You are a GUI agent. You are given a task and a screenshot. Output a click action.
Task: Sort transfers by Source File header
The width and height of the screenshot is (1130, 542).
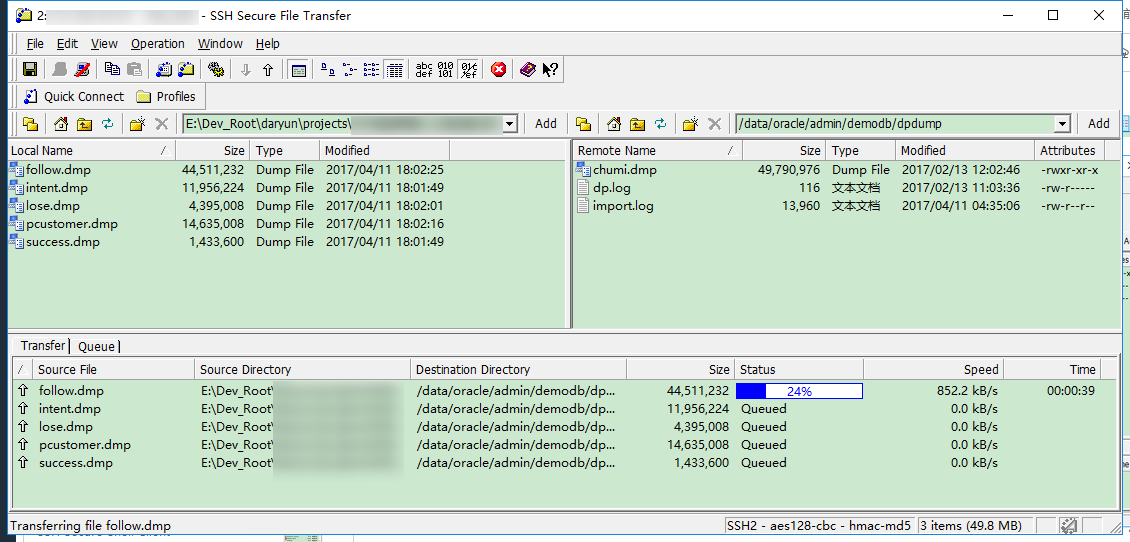point(113,370)
